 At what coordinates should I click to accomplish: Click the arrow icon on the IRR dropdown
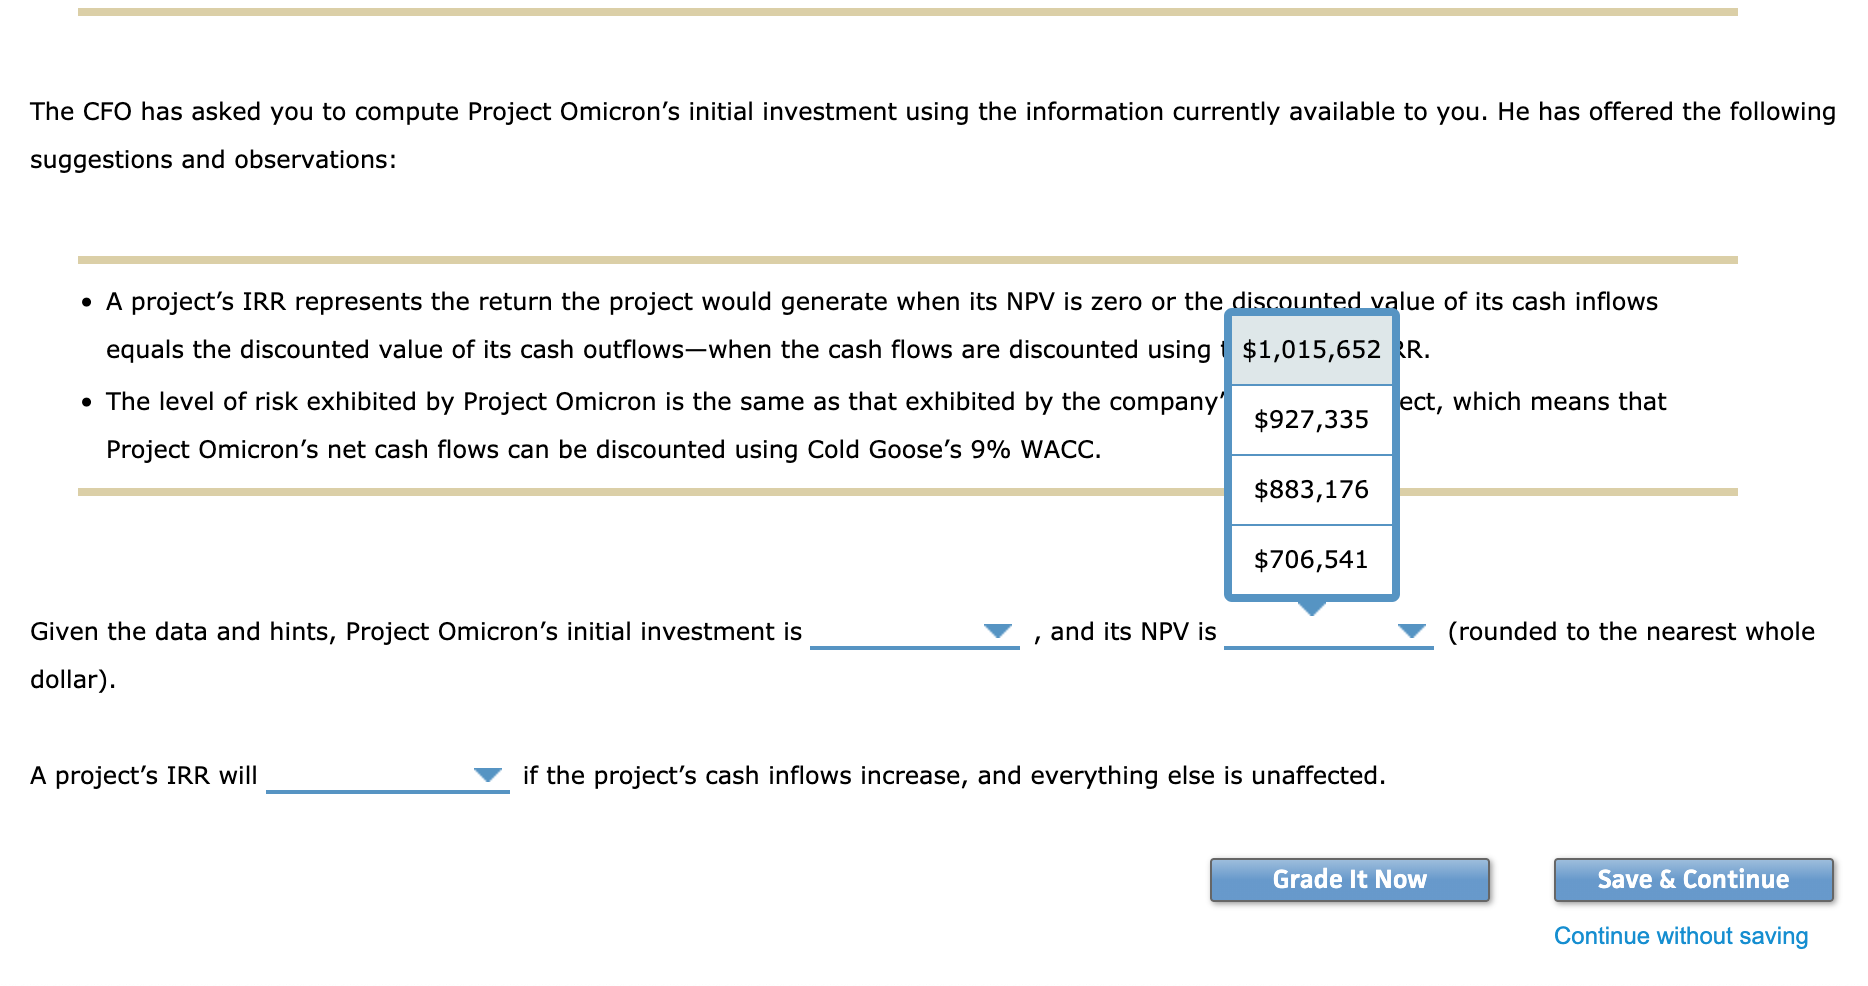pos(487,774)
